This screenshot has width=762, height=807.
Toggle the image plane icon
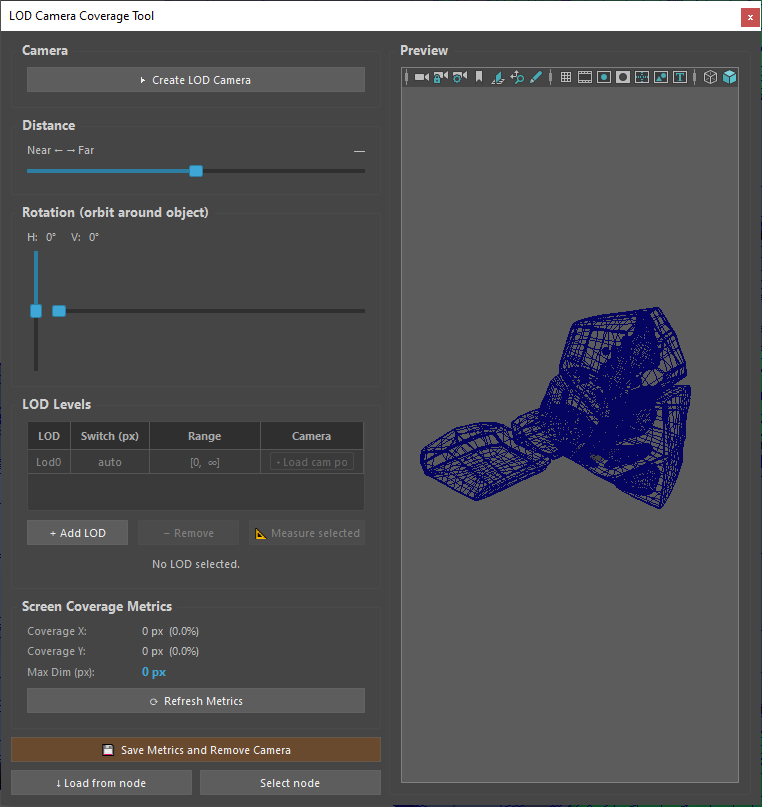[x=498, y=77]
